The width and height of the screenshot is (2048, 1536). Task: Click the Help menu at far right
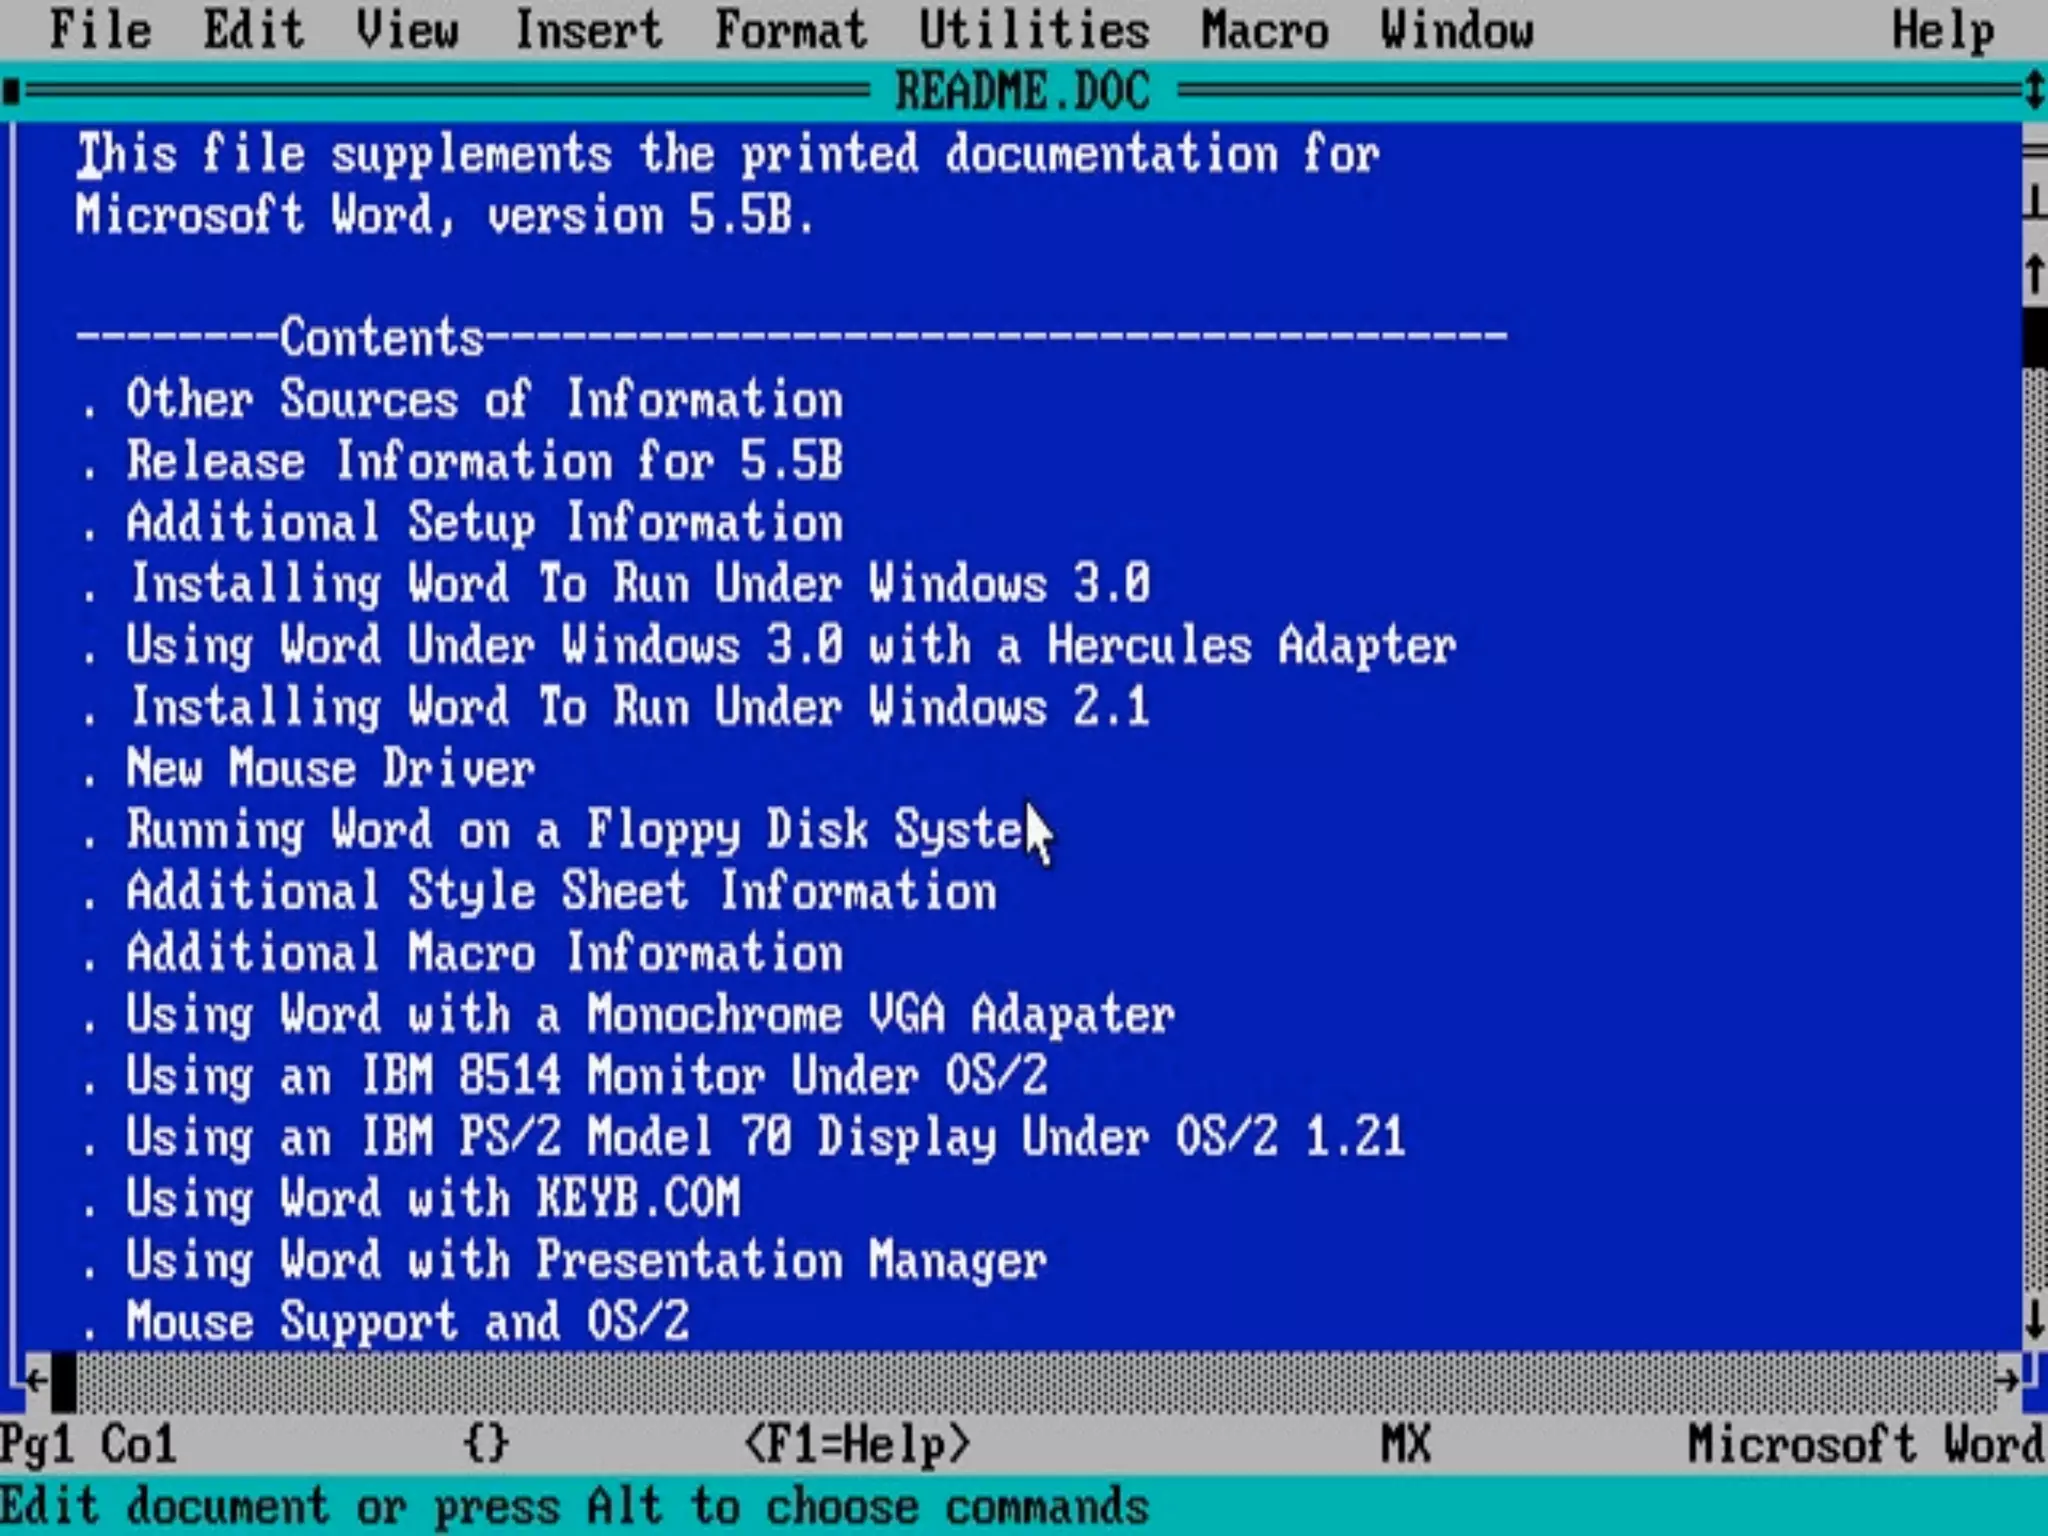(x=1942, y=30)
